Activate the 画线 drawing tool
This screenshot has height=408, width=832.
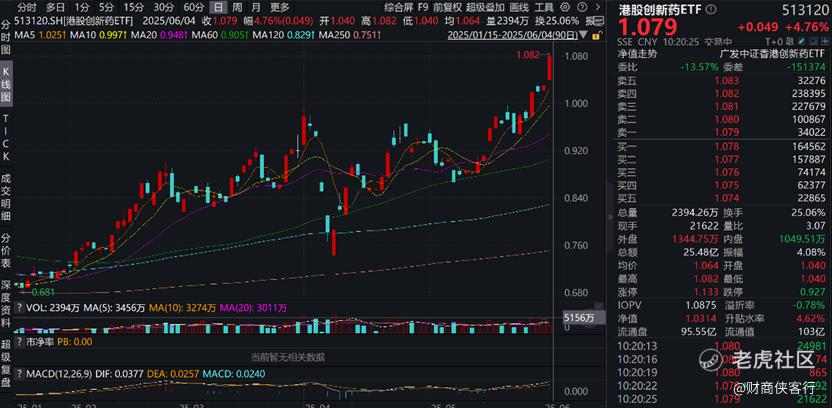tap(519, 7)
